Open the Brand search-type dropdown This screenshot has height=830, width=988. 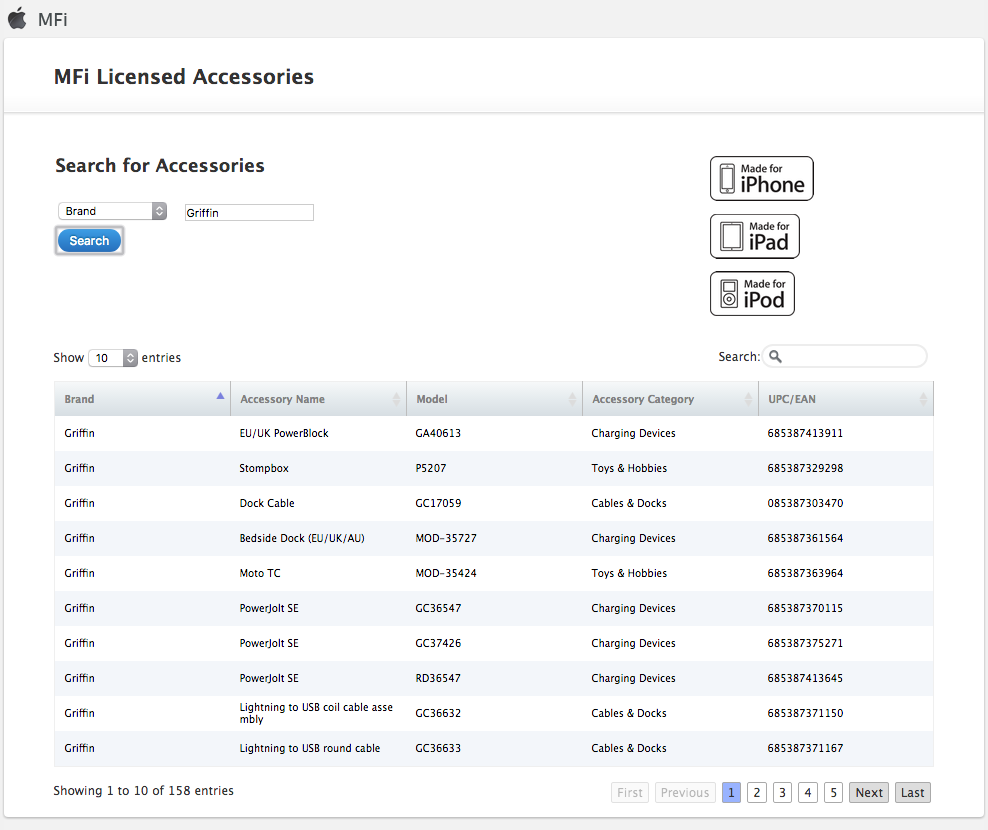[112, 211]
